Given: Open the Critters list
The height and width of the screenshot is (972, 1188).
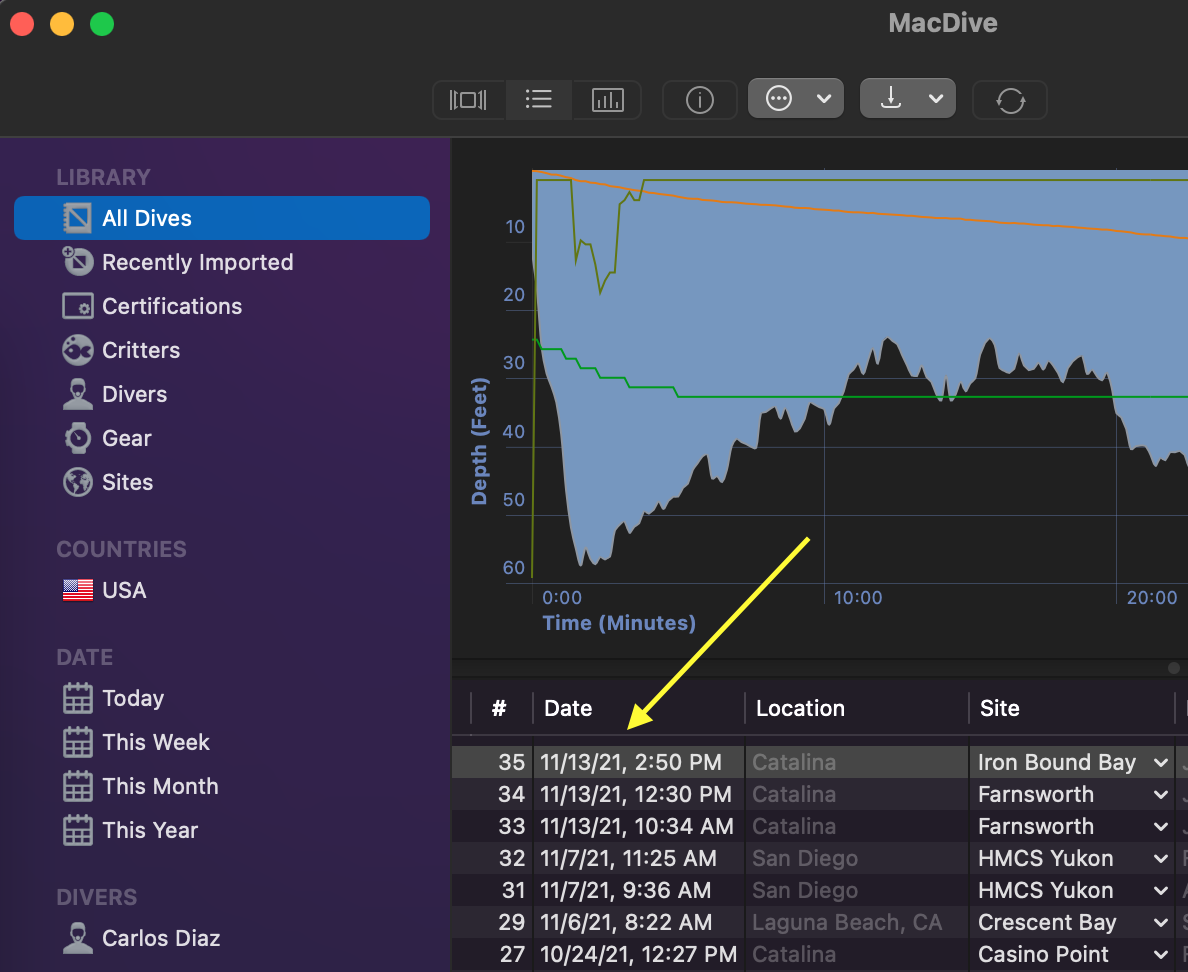Looking at the screenshot, I should click(x=140, y=350).
